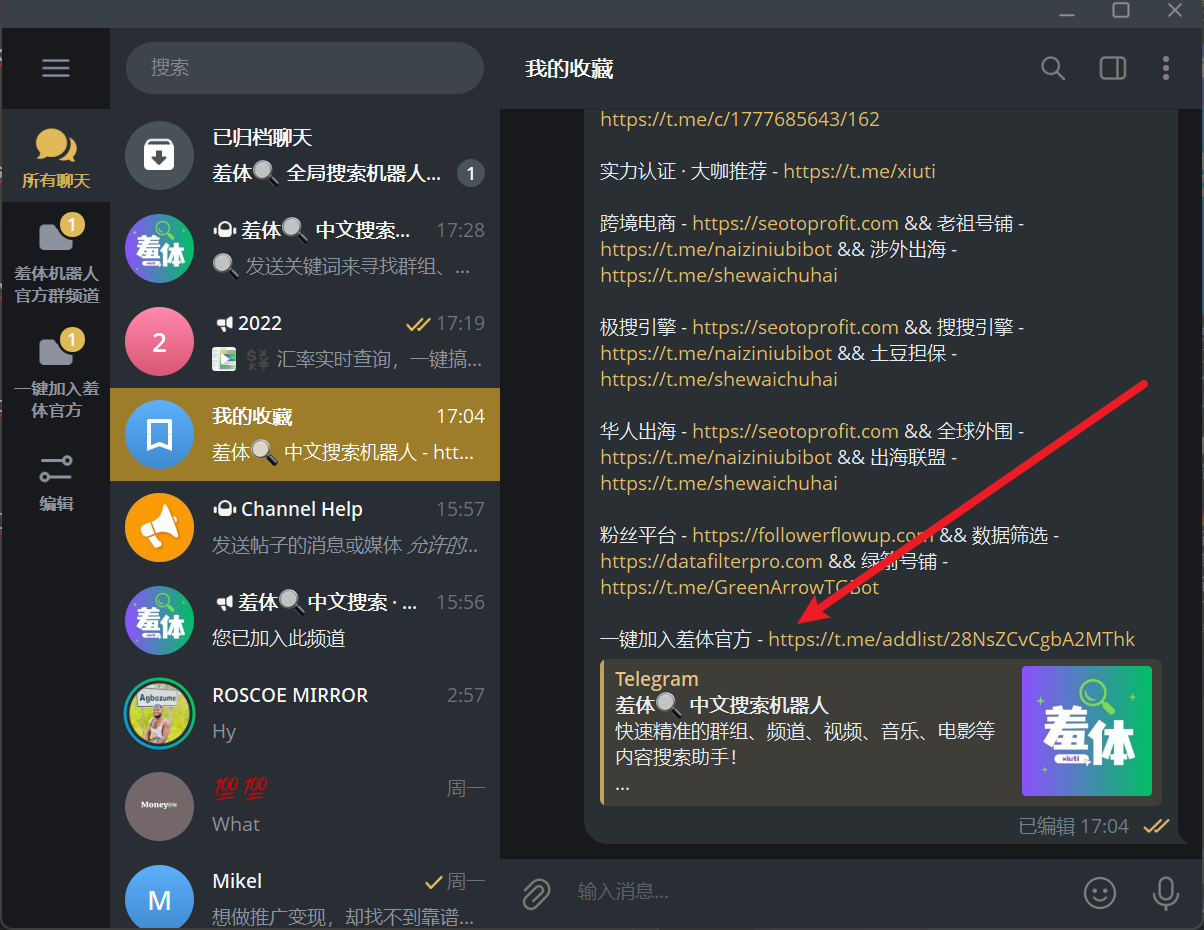Open the chat with message "What"

tap(305, 806)
